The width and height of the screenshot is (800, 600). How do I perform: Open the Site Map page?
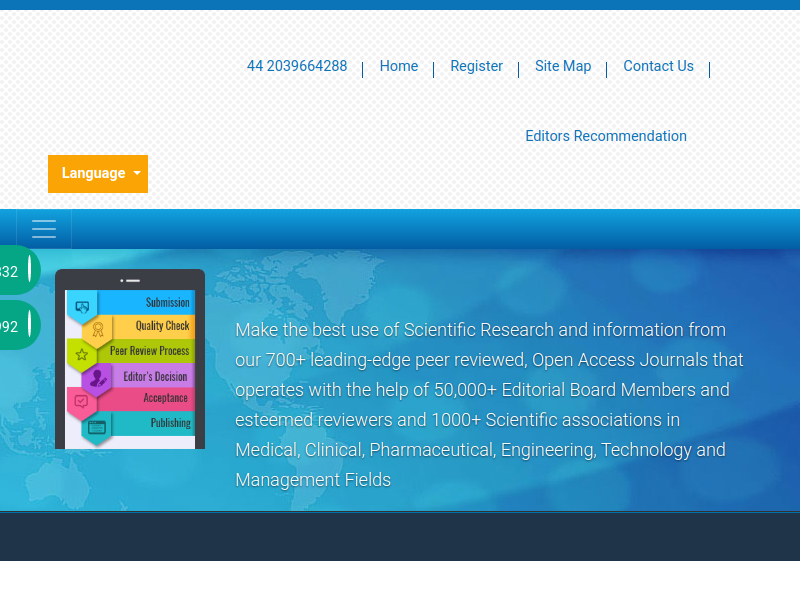[x=563, y=66]
